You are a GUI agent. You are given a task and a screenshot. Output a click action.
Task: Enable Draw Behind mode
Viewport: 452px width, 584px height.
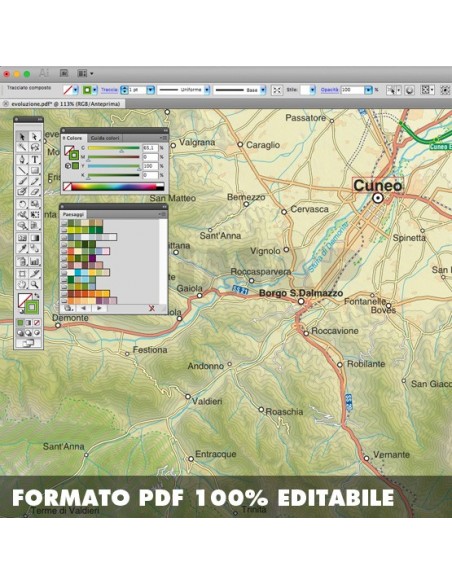29,333
